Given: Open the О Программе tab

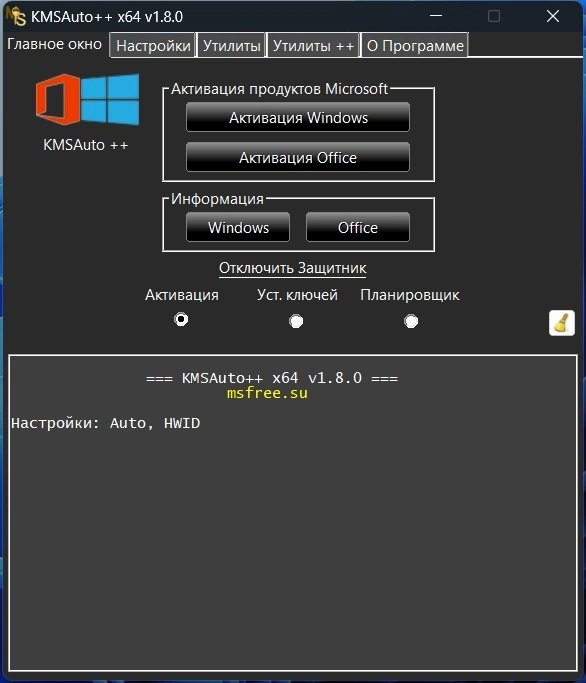Looking at the screenshot, I should click(415, 45).
